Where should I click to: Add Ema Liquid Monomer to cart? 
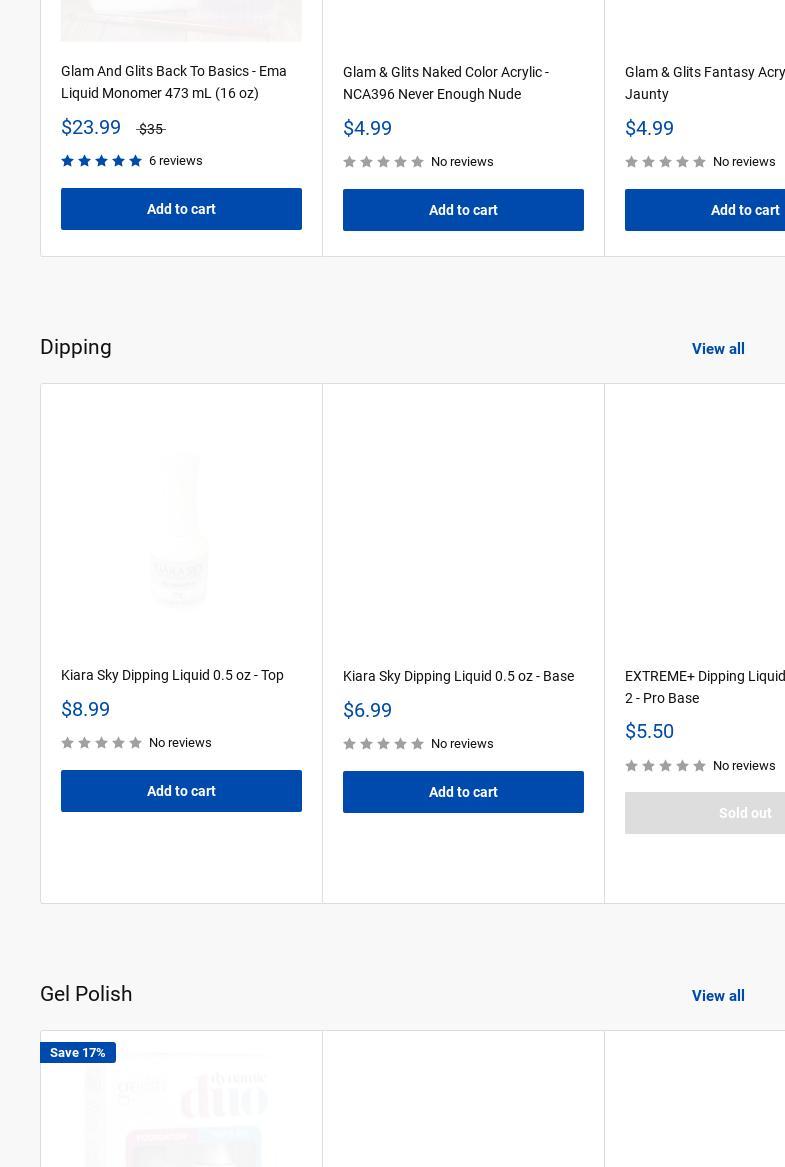click(181, 209)
